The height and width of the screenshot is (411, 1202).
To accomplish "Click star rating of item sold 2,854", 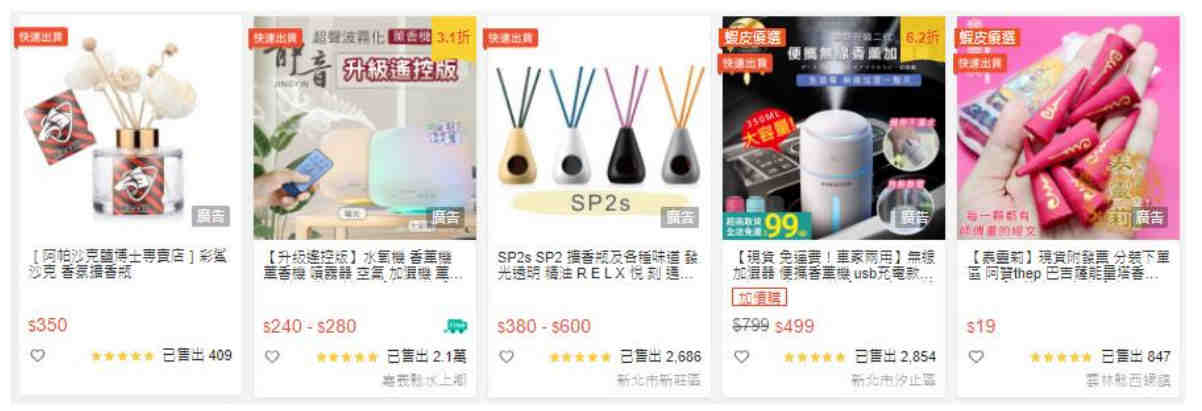I will click(815, 356).
